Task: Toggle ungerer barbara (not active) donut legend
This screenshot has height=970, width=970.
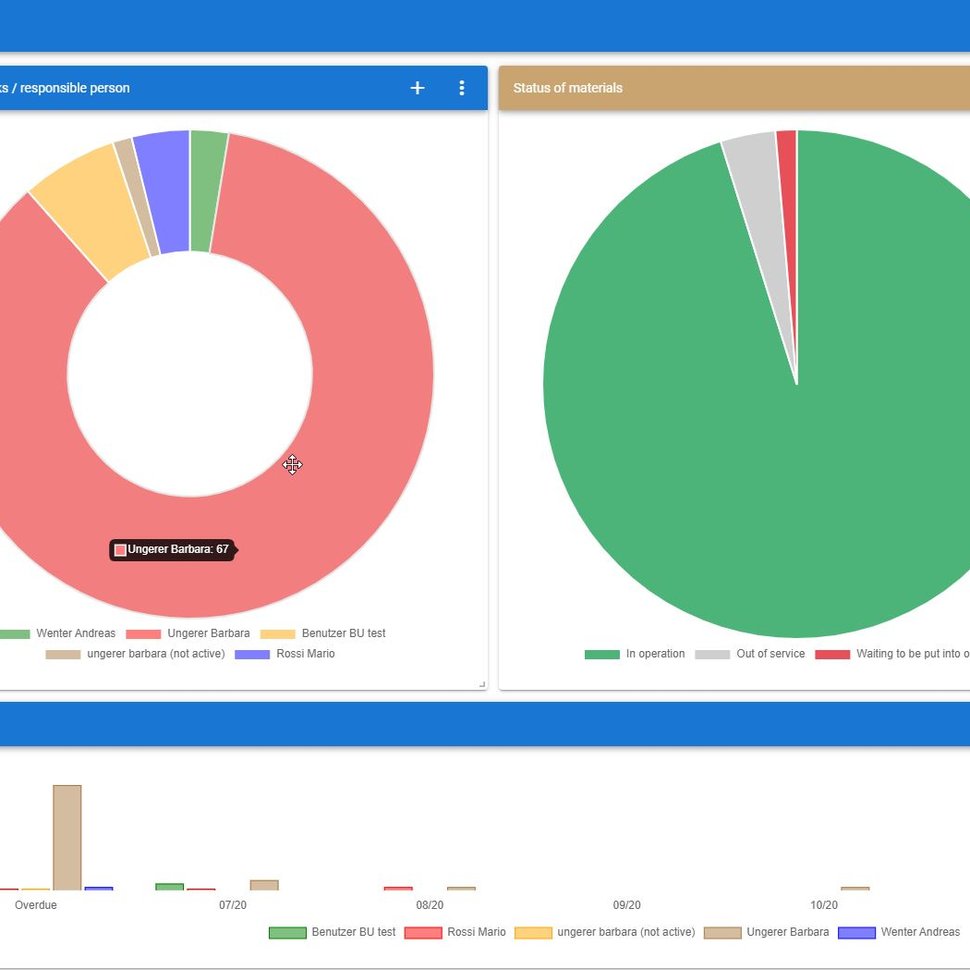Action: [x=135, y=654]
